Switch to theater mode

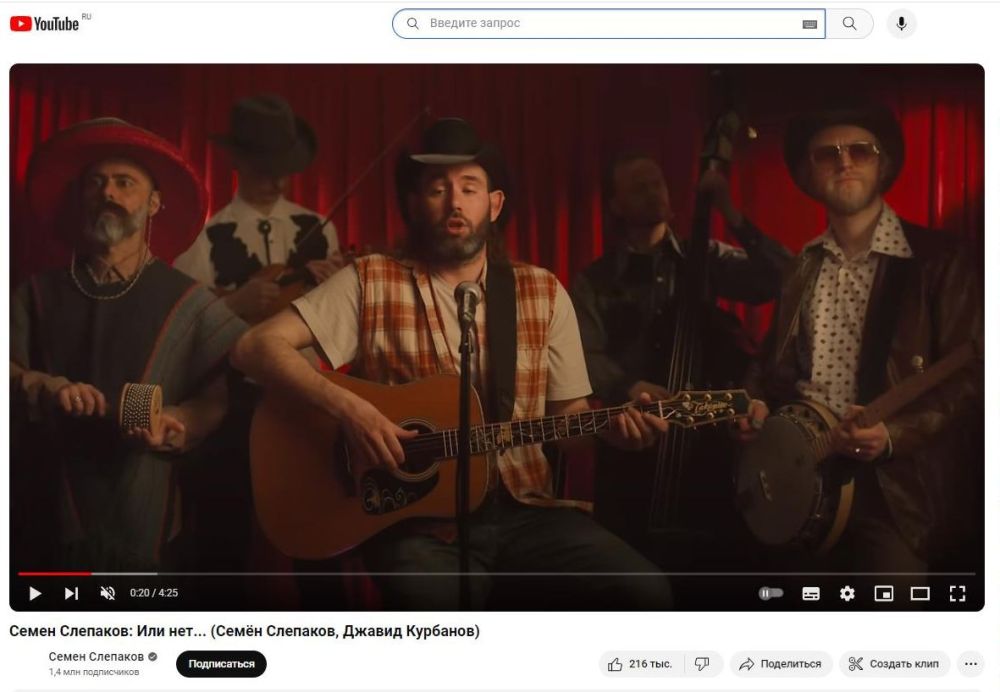(920, 594)
